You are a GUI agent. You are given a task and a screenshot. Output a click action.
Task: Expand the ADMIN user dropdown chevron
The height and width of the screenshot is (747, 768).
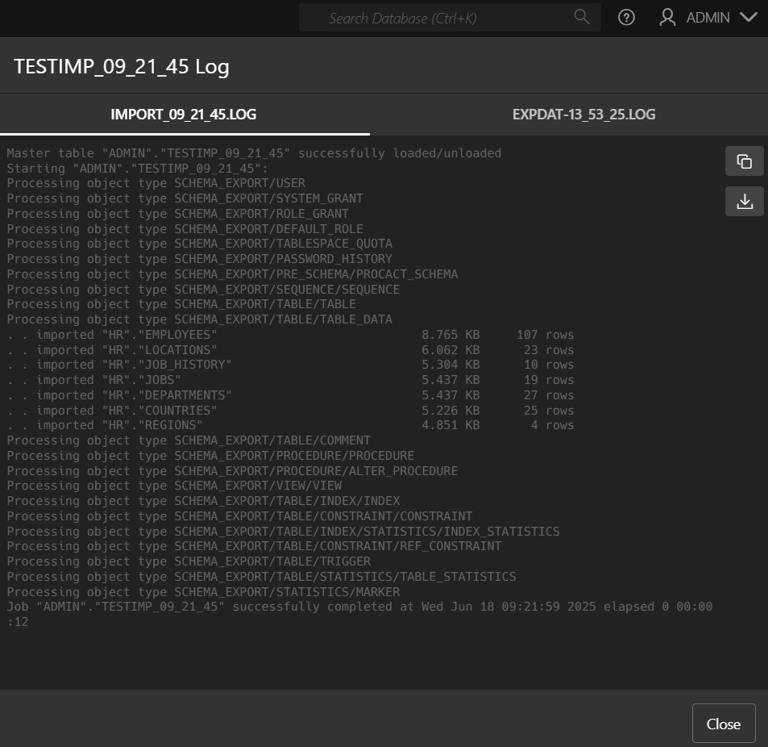tap(748, 18)
